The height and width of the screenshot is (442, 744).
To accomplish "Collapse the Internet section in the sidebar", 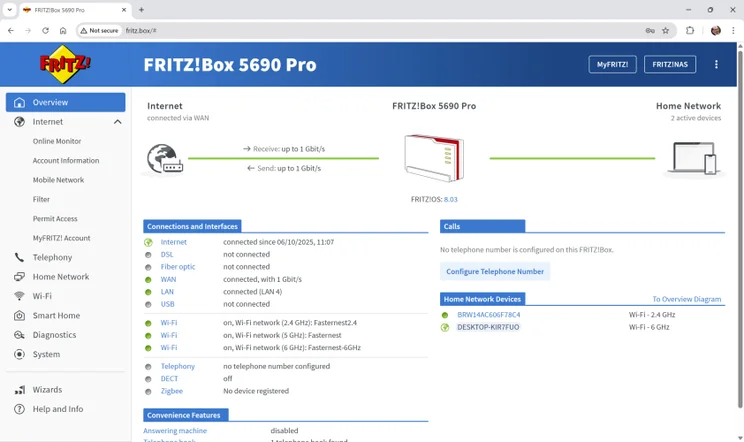I will pos(117,122).
